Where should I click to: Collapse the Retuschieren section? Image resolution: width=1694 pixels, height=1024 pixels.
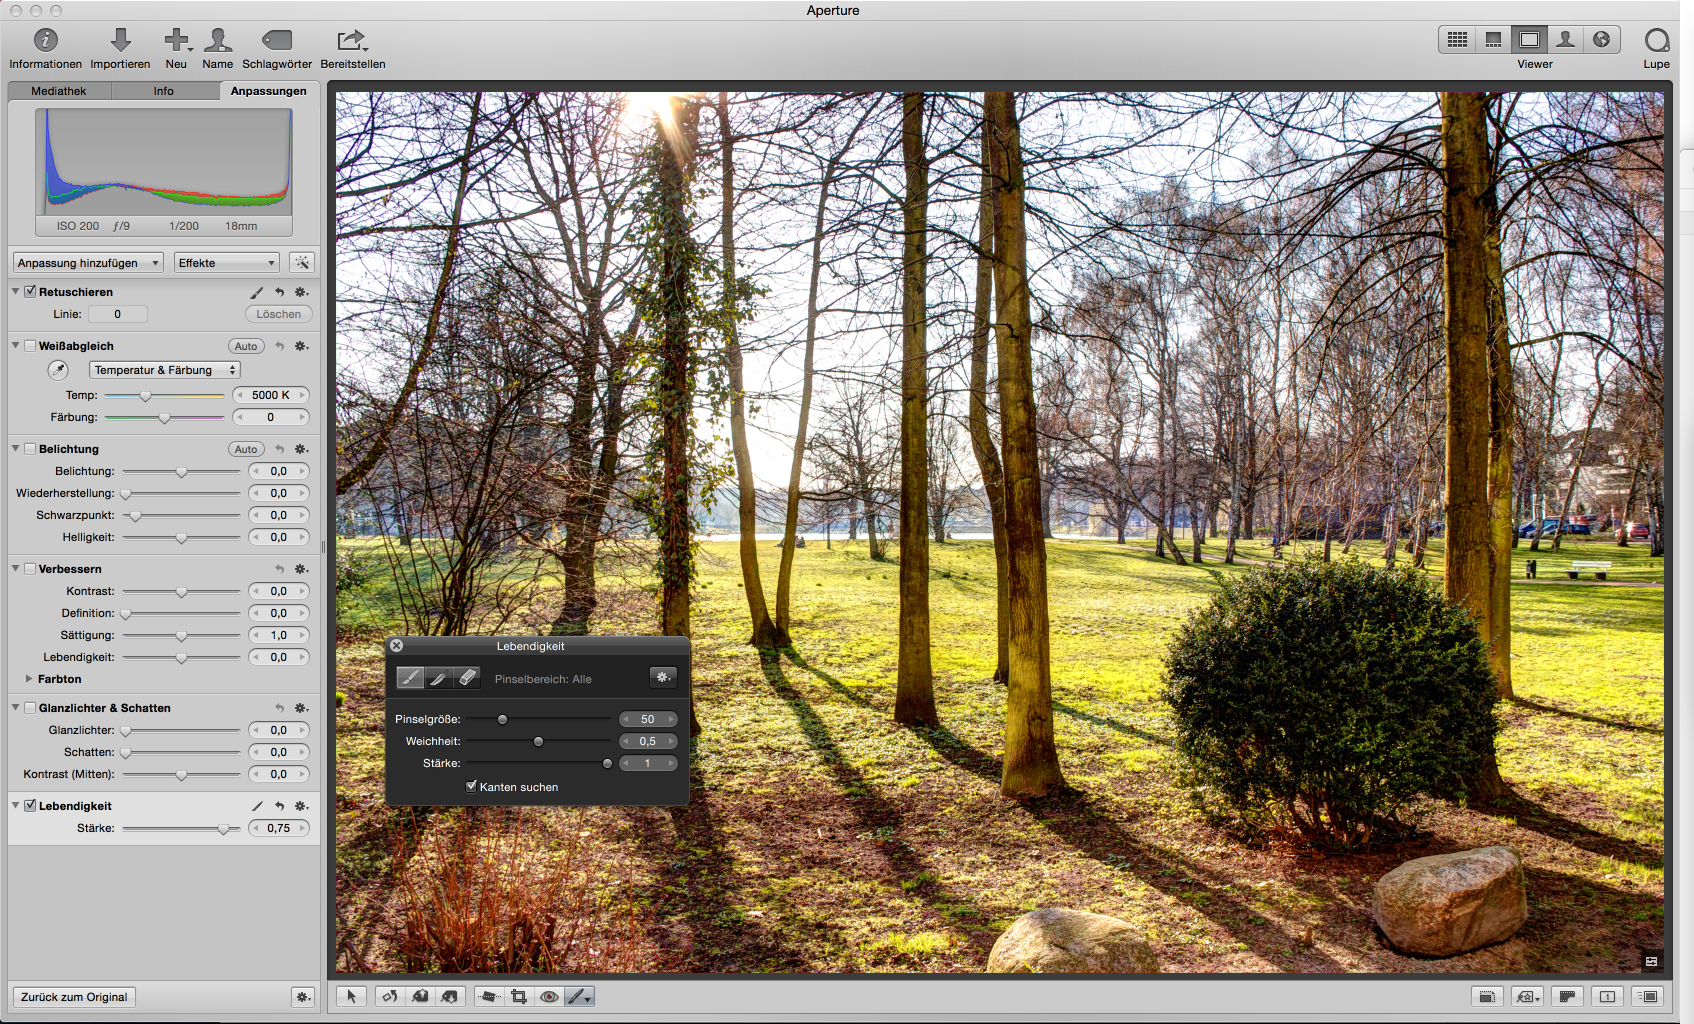pyautogui.click(x=16, y=292)
